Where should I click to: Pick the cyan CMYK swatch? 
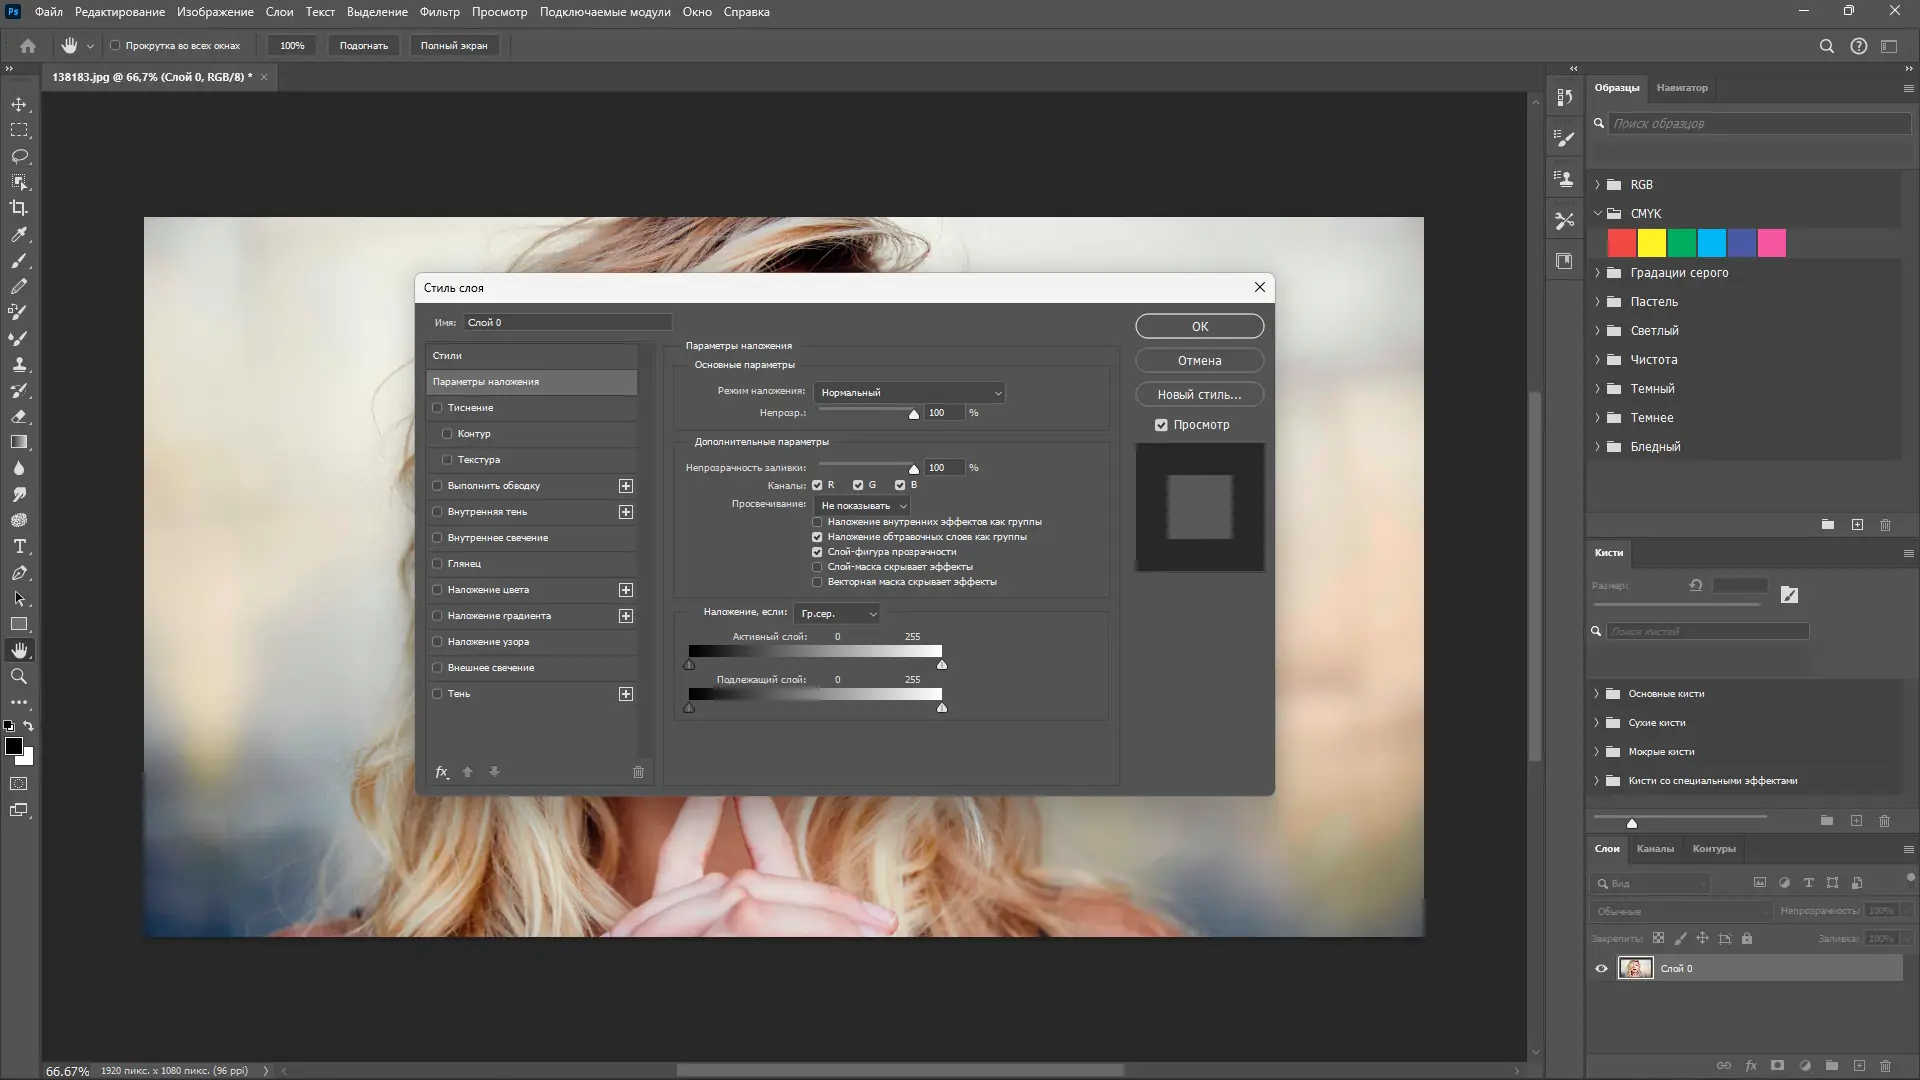coord(1711,243)
